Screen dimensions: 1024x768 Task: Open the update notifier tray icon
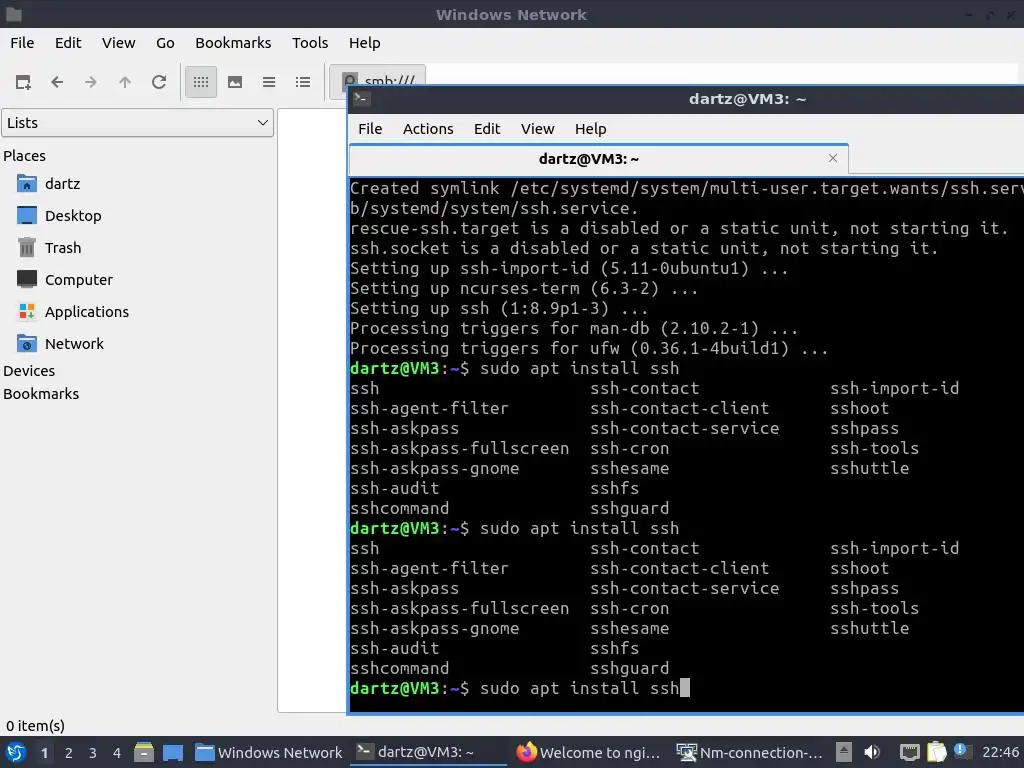click(961, 751)
